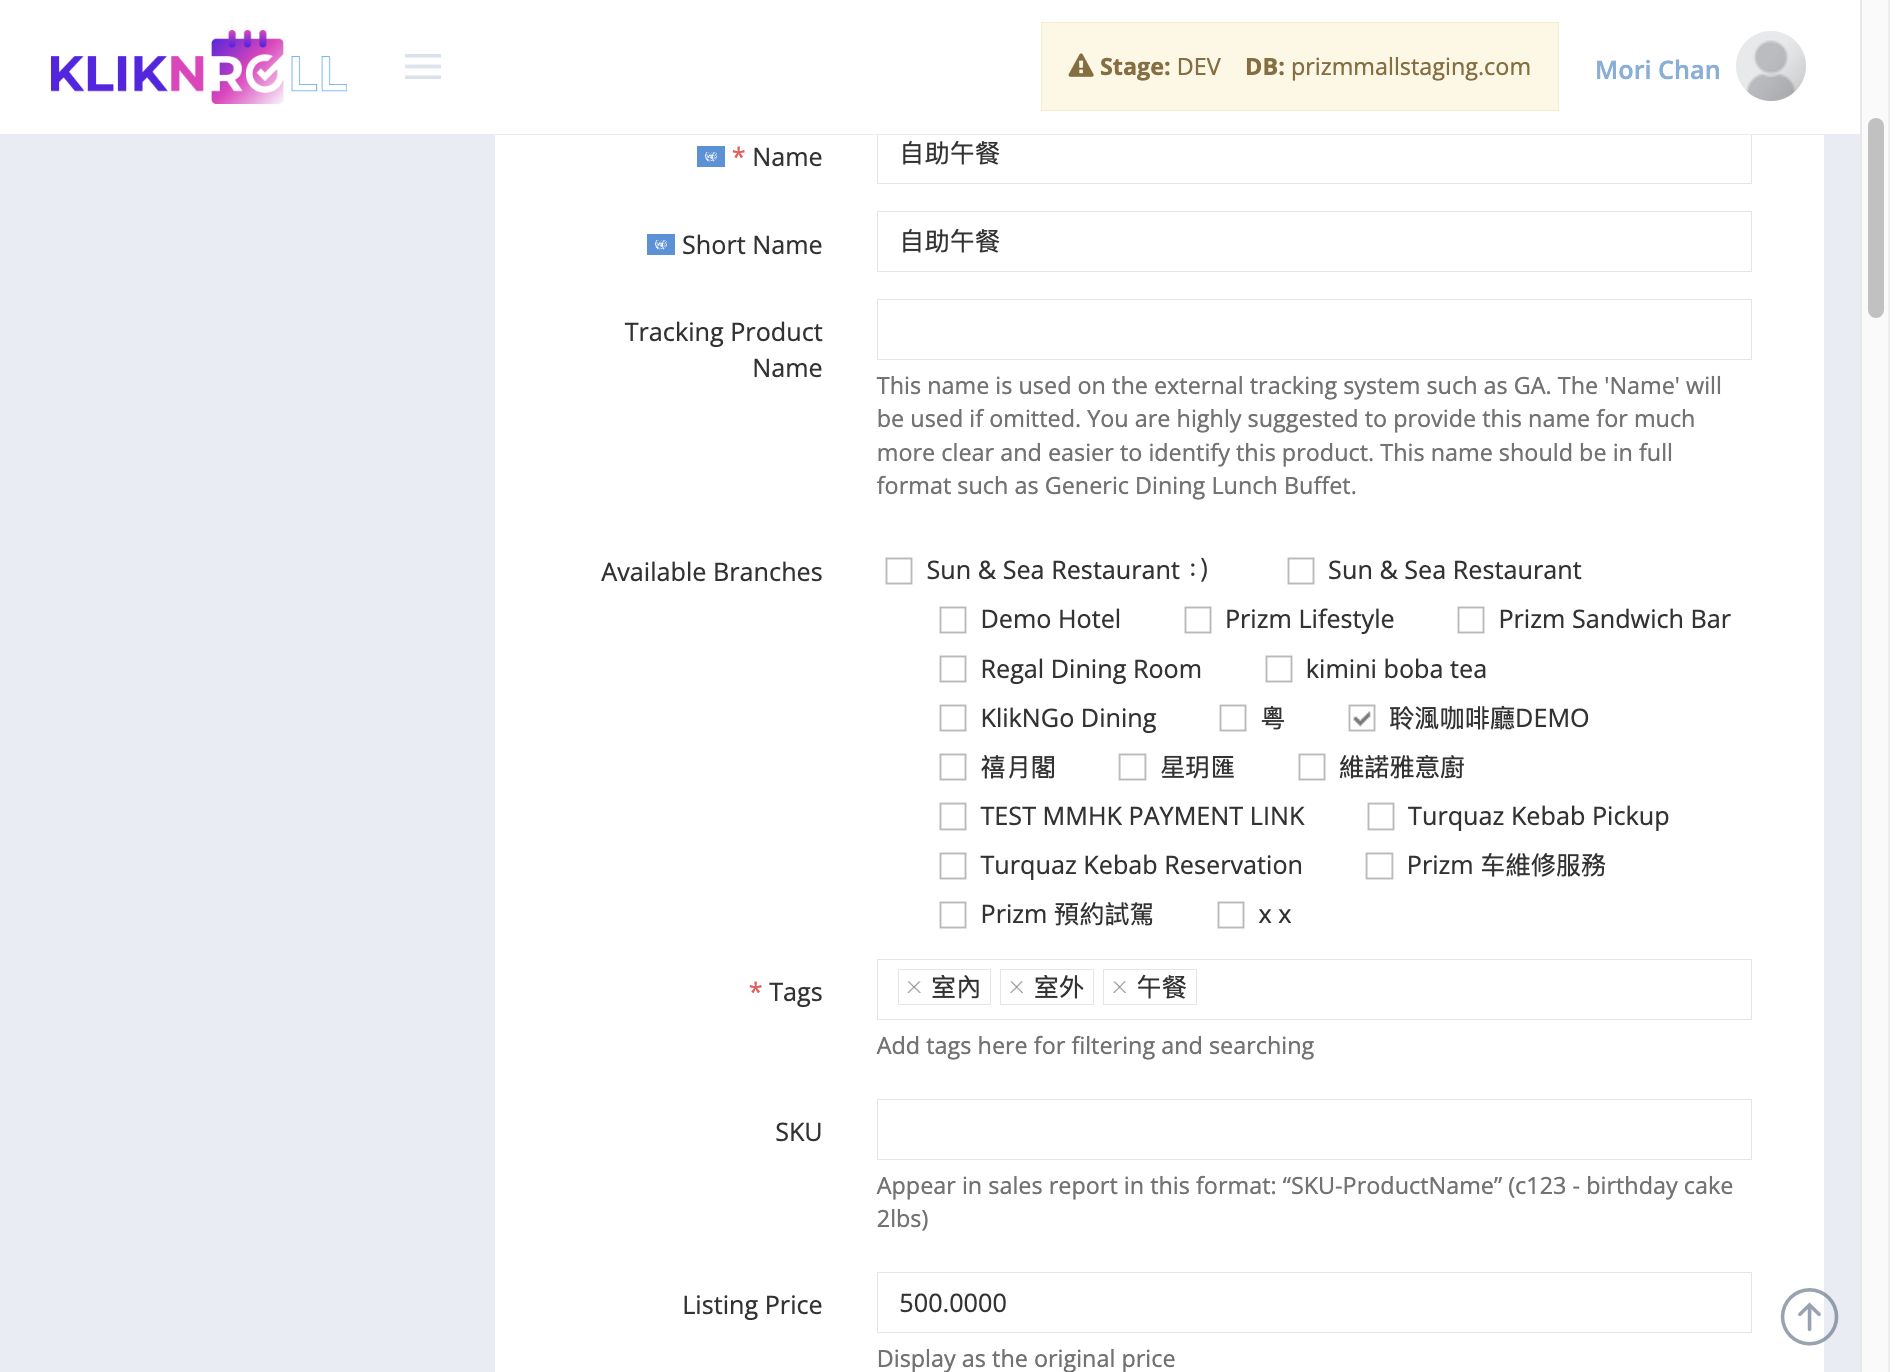Uncheck the 聆渢咖啡廳DEMO branch
The height and width of the screenshot is (1372, 1890).
(1362, 718)
